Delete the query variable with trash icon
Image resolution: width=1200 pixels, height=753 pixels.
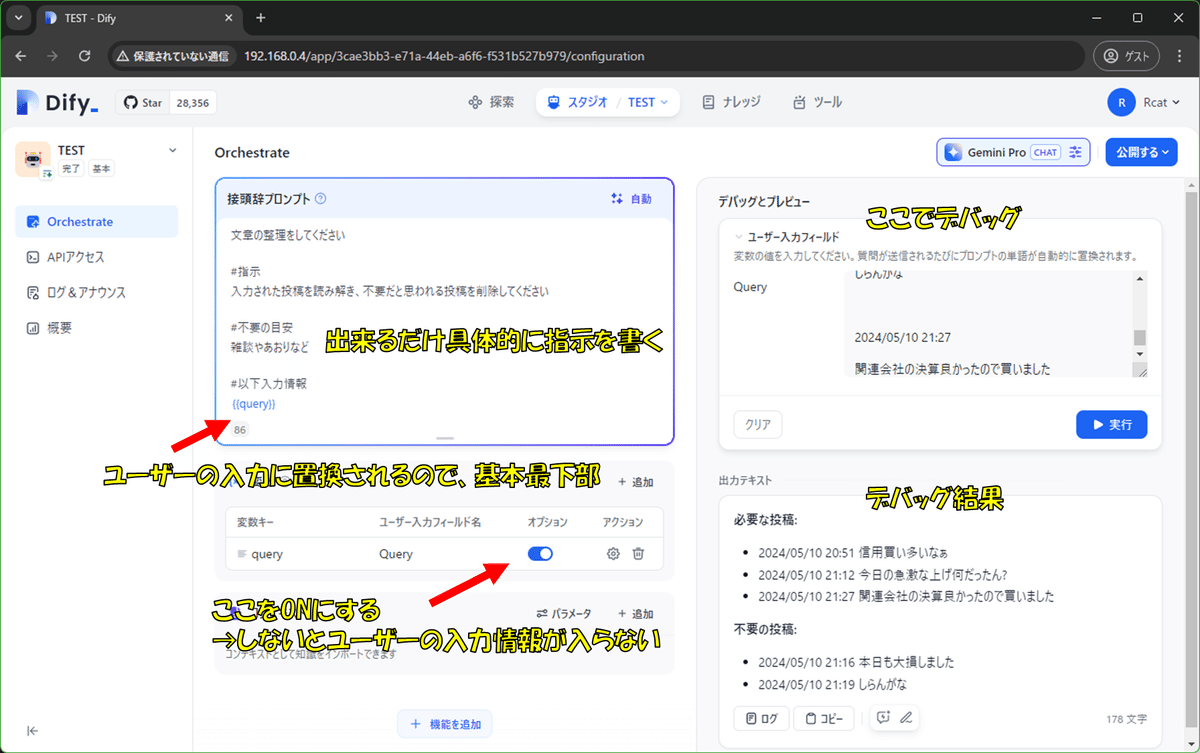pos(638,553)
